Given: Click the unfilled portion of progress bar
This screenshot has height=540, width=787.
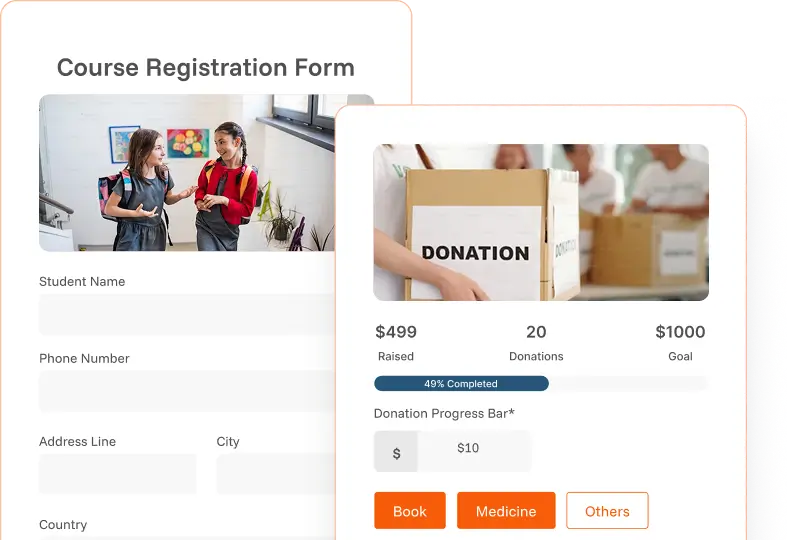Looking at the screenshot, I should (x=628, y=383).
